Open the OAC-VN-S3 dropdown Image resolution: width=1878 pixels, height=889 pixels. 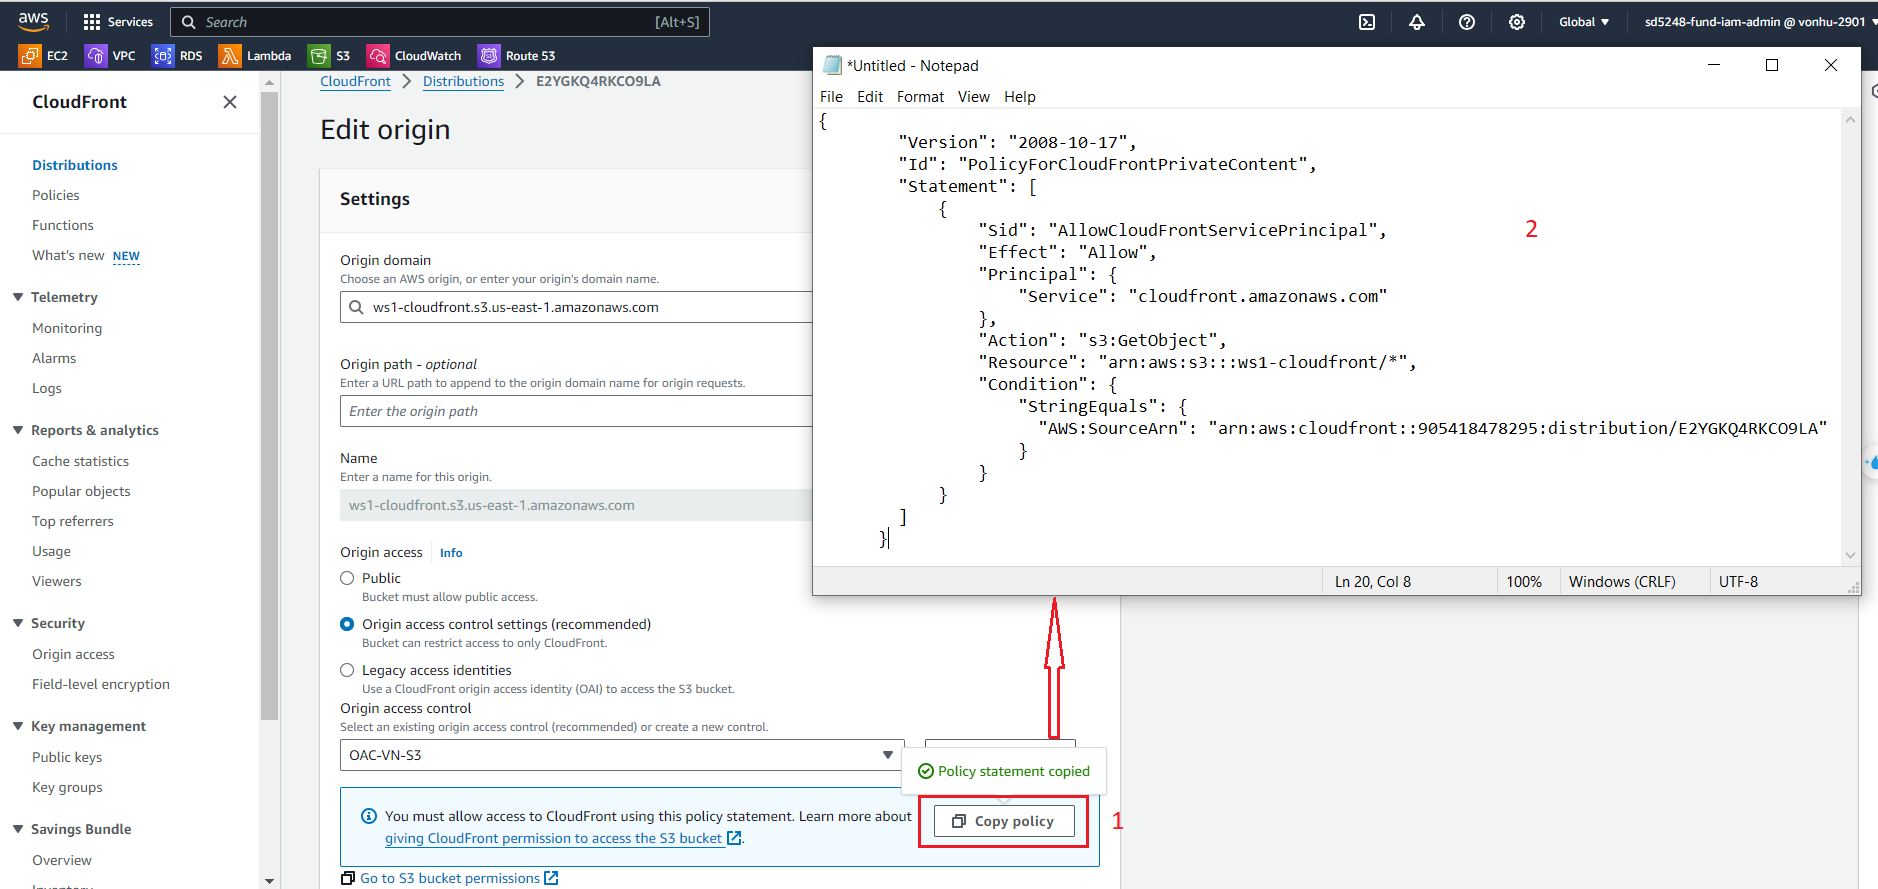pyautogui.click(x=621, y=755)
